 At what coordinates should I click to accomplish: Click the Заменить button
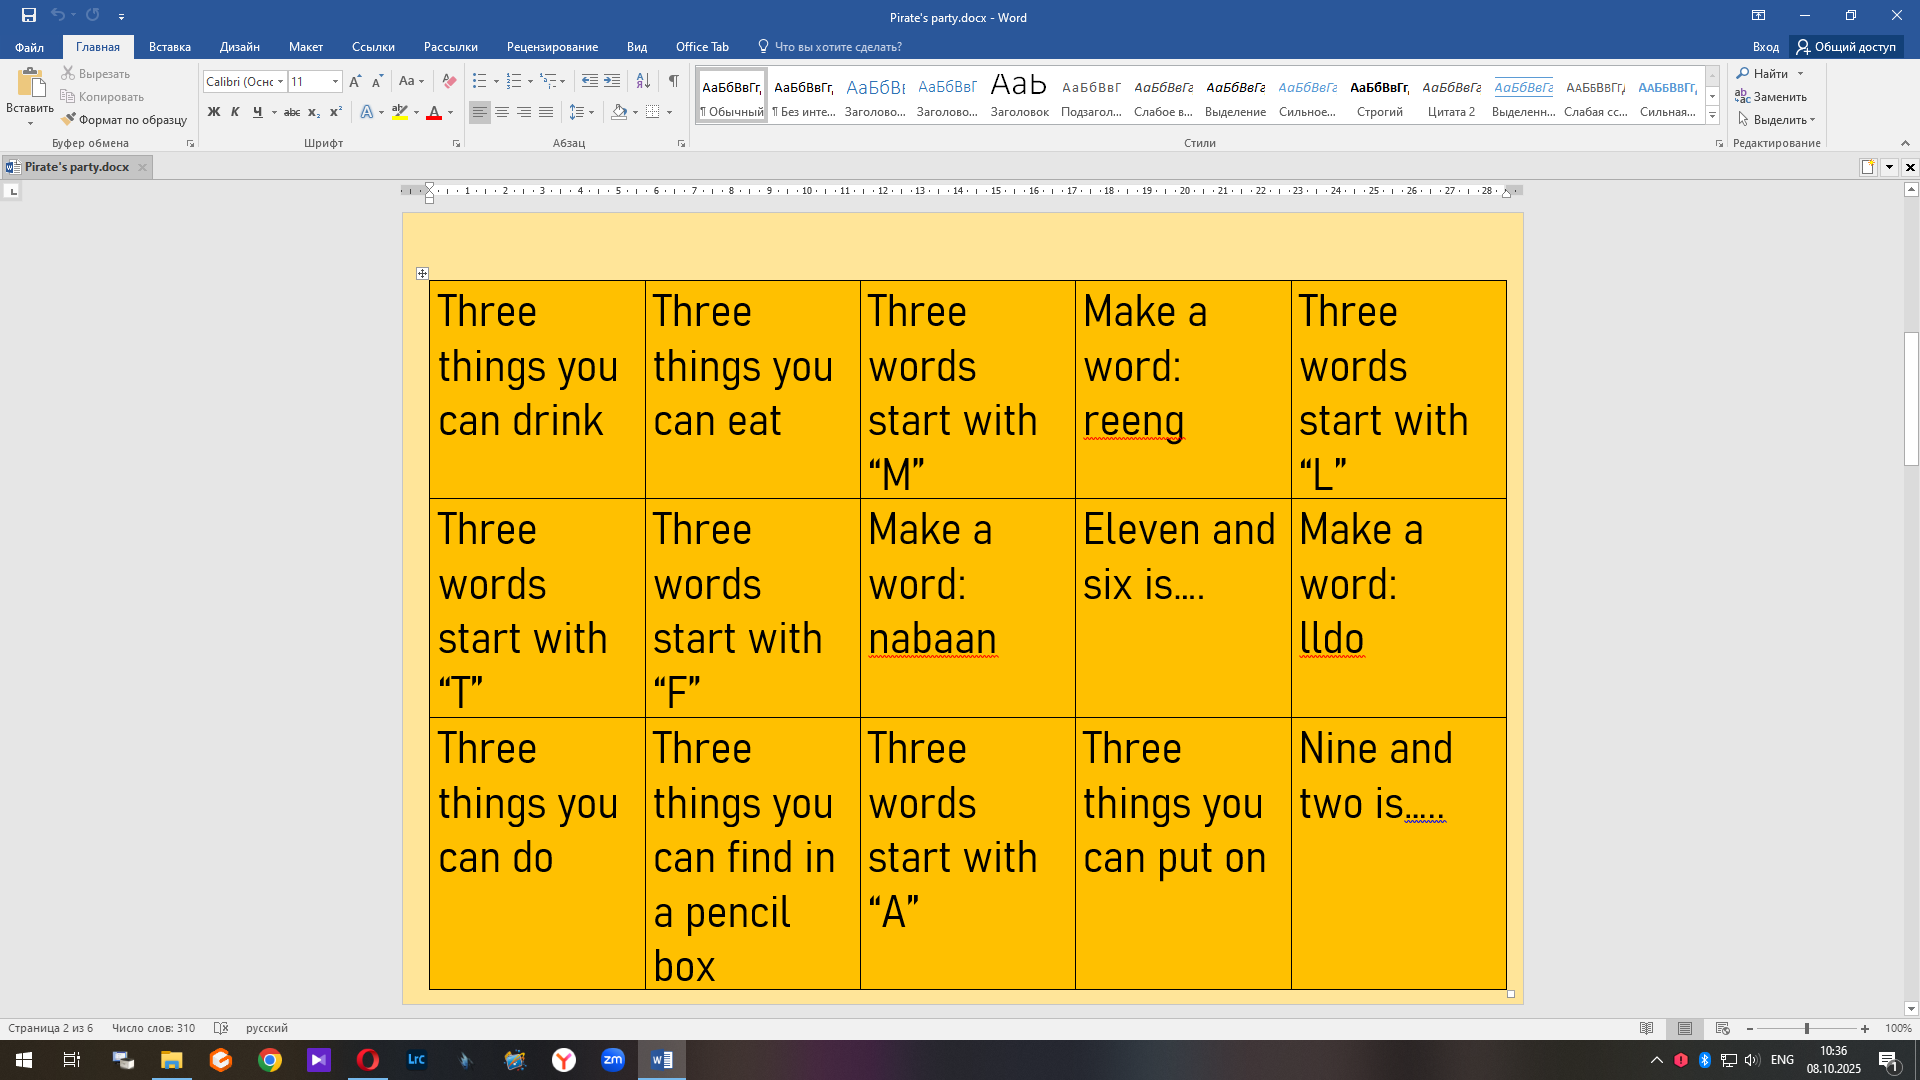tap(1771, 97)
